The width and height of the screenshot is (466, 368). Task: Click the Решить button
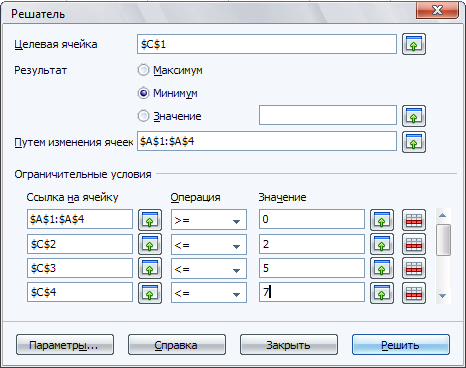tap(401, 345)
